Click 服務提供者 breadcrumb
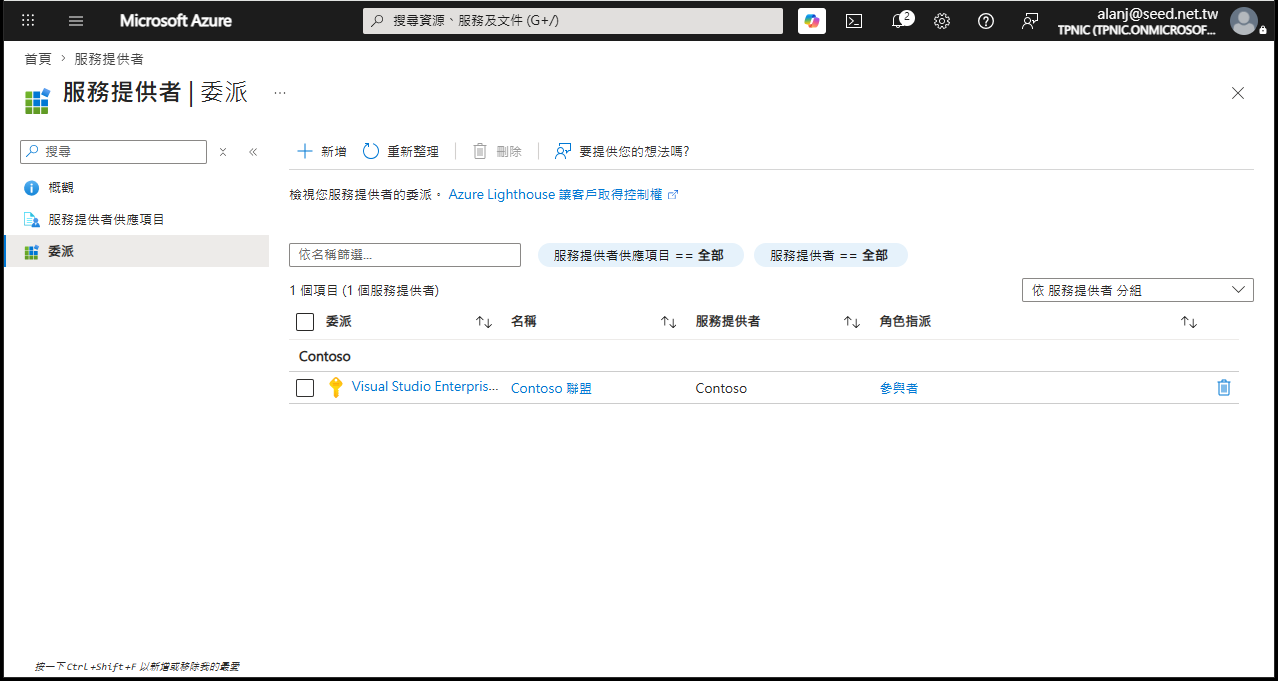This screenshot has height=681, width=1278. tap(109, 59)
